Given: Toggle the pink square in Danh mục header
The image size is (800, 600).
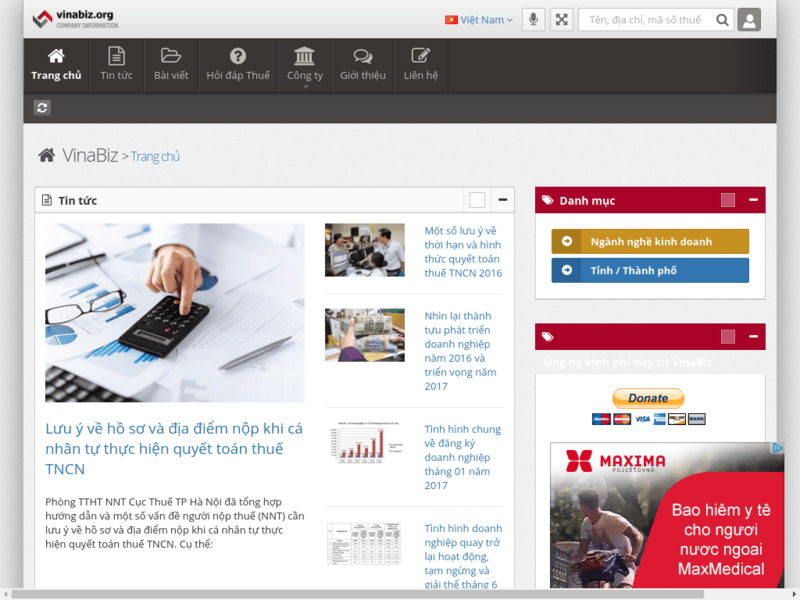Looking at the screenshot, I should tap(728, 201).
